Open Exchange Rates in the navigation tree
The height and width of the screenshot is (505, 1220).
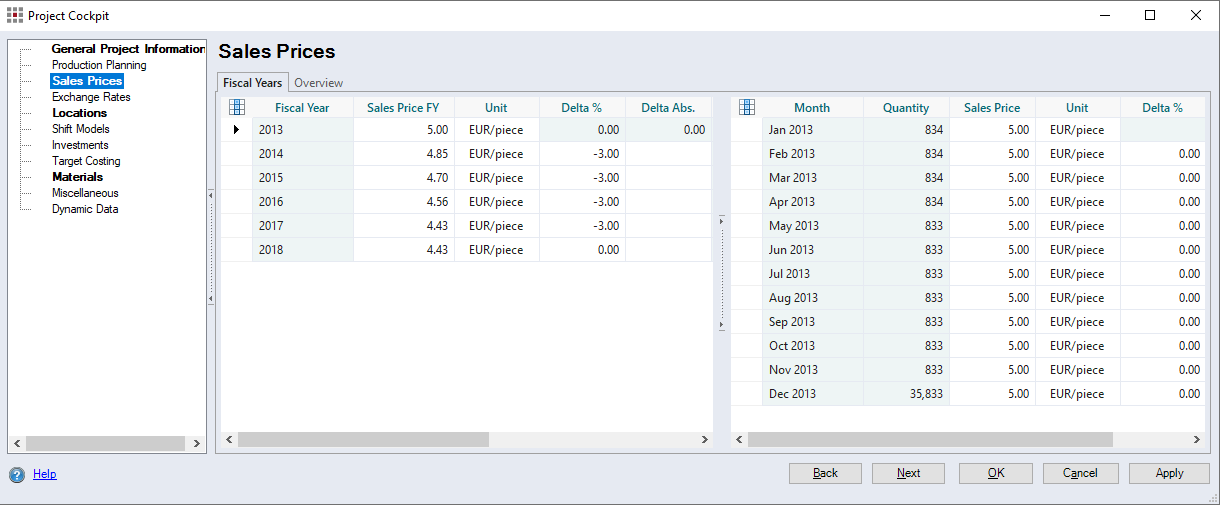(x=91, y=97)
